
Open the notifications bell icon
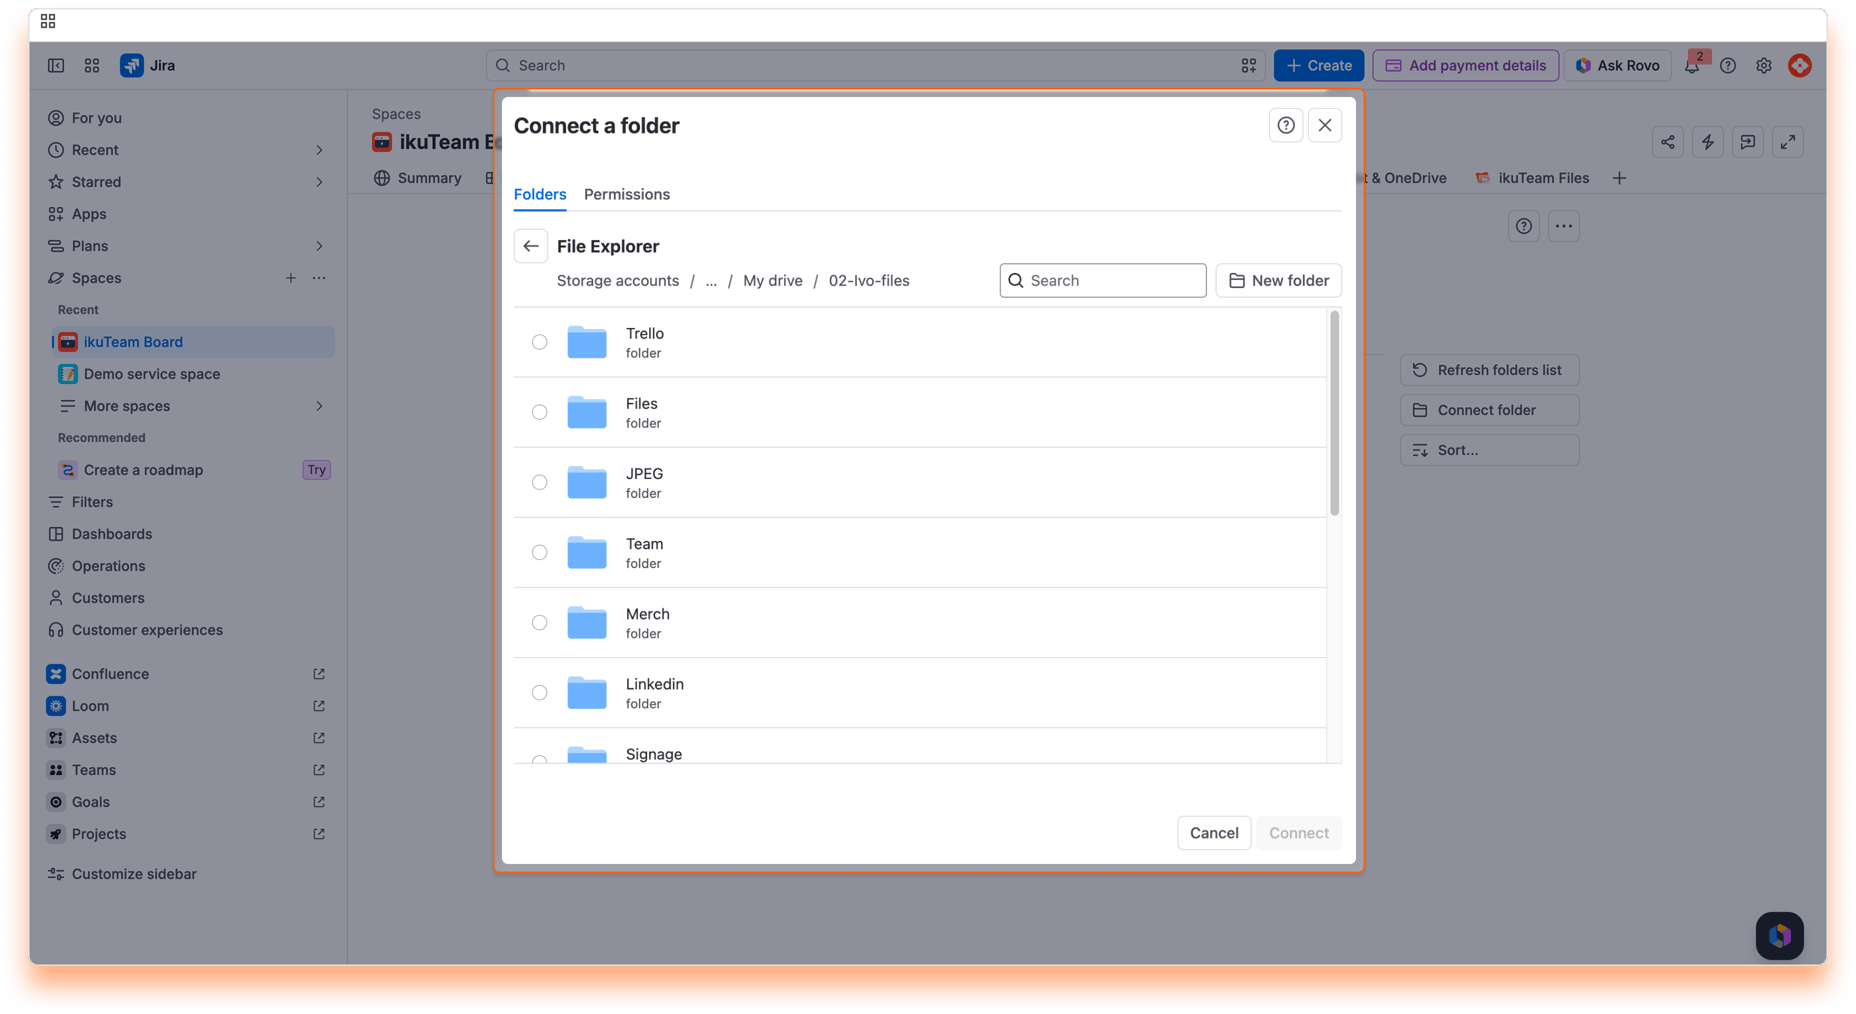(x=1692, y=65)
